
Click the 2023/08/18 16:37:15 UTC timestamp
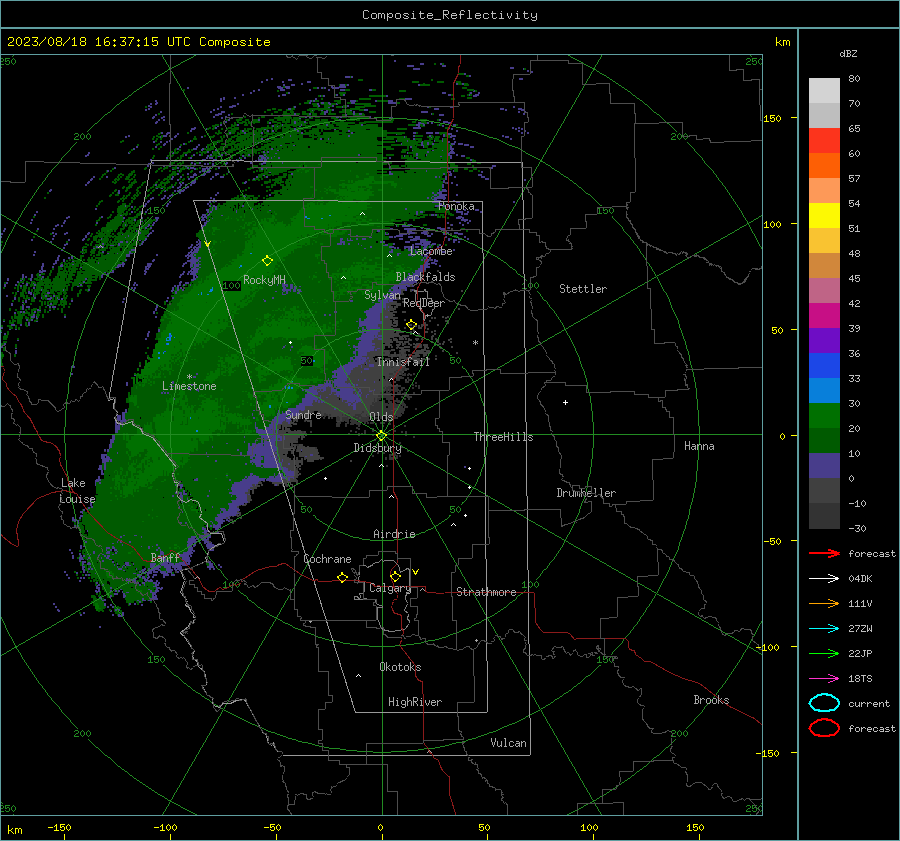tap(91, 42)
